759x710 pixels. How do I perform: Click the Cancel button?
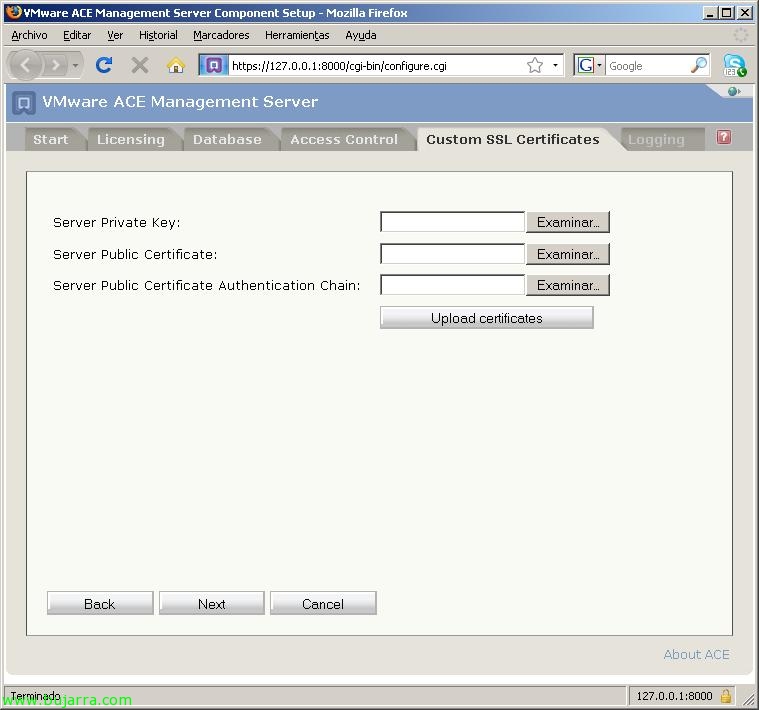[323, 604]
